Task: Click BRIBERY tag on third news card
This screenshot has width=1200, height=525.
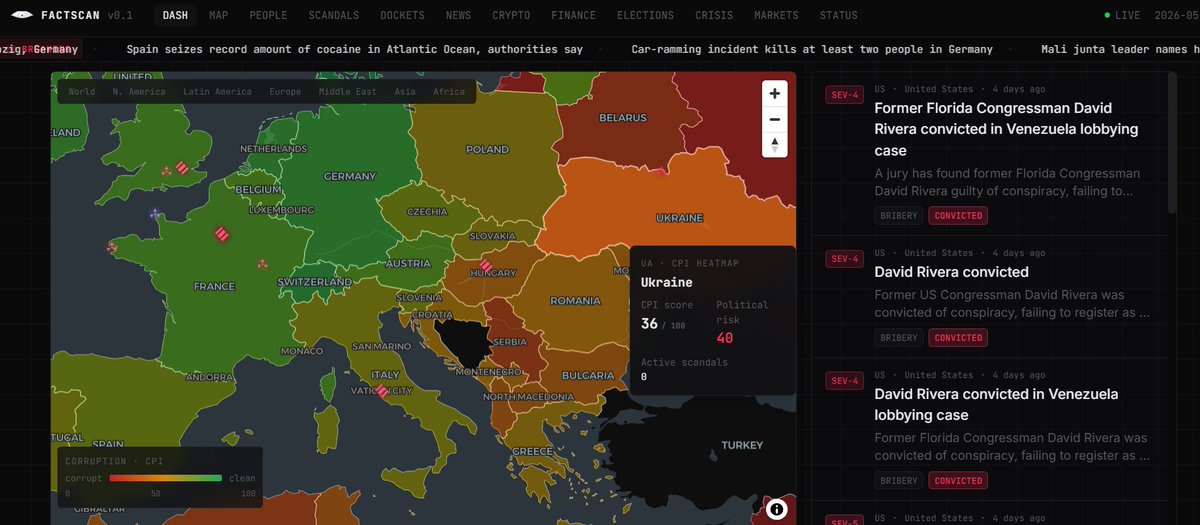Action: point(898,481)
